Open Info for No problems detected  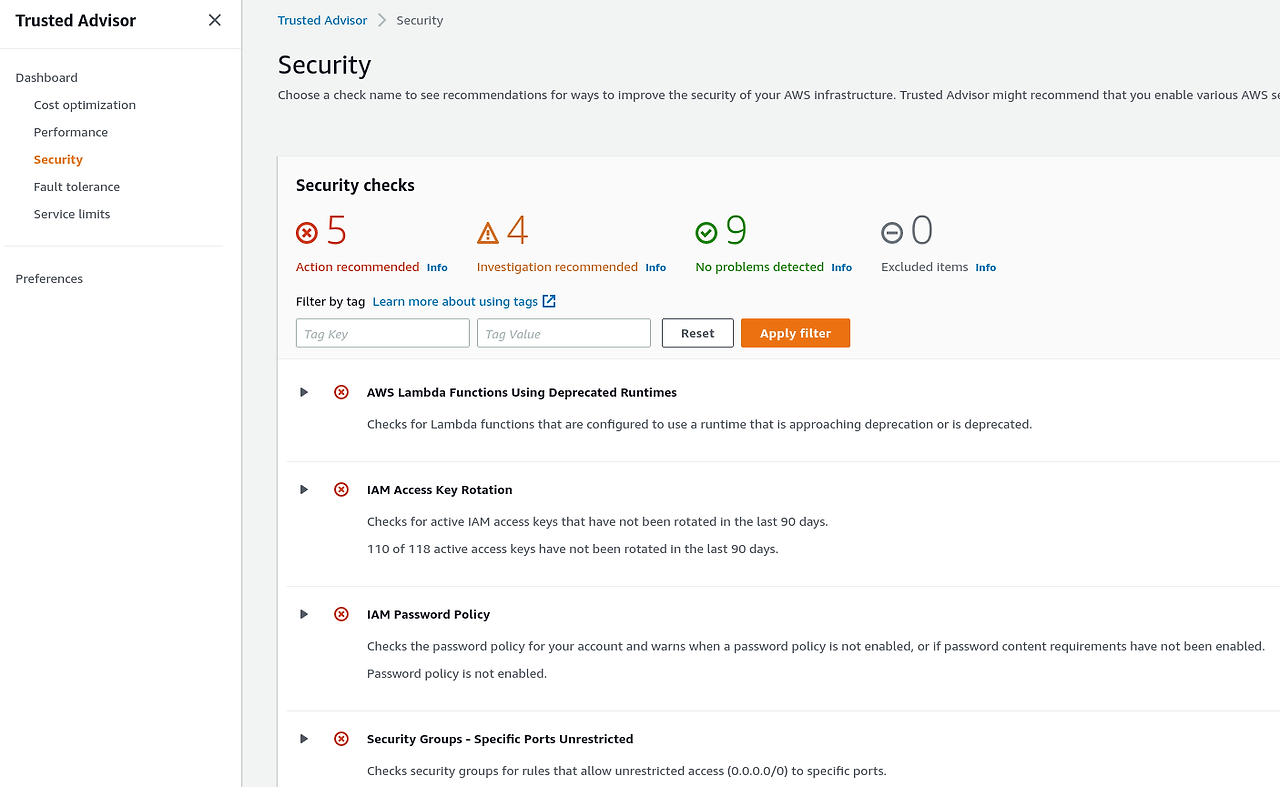click(841, 268)
